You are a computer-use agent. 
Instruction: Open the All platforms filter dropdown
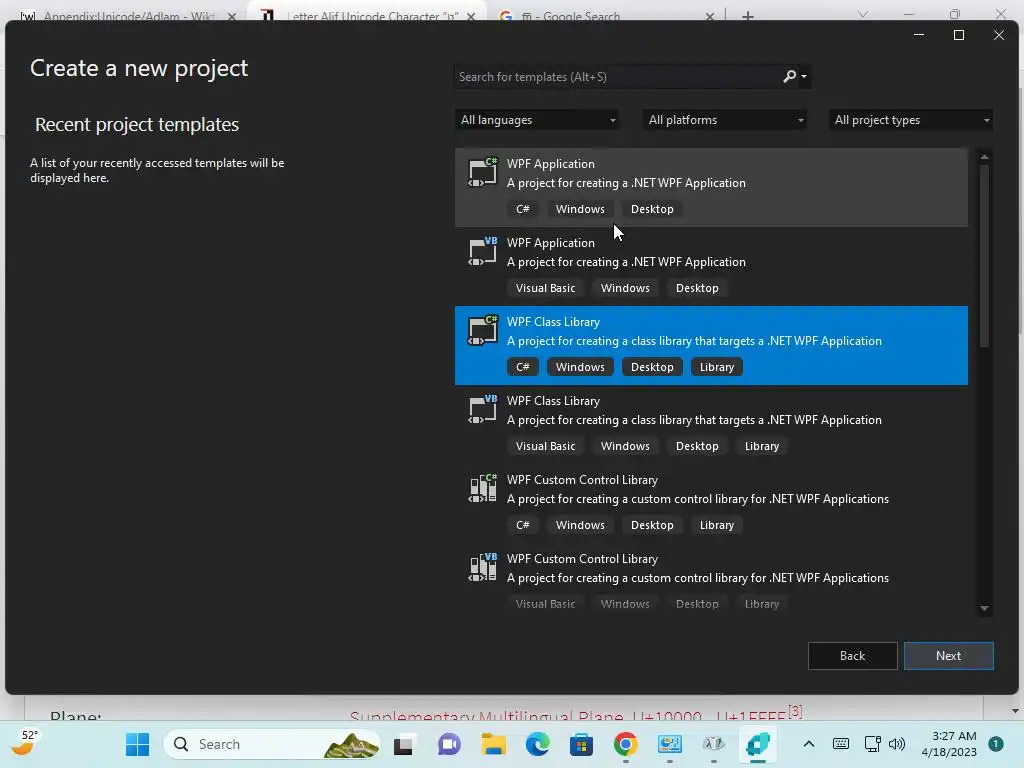pos(725,120)
